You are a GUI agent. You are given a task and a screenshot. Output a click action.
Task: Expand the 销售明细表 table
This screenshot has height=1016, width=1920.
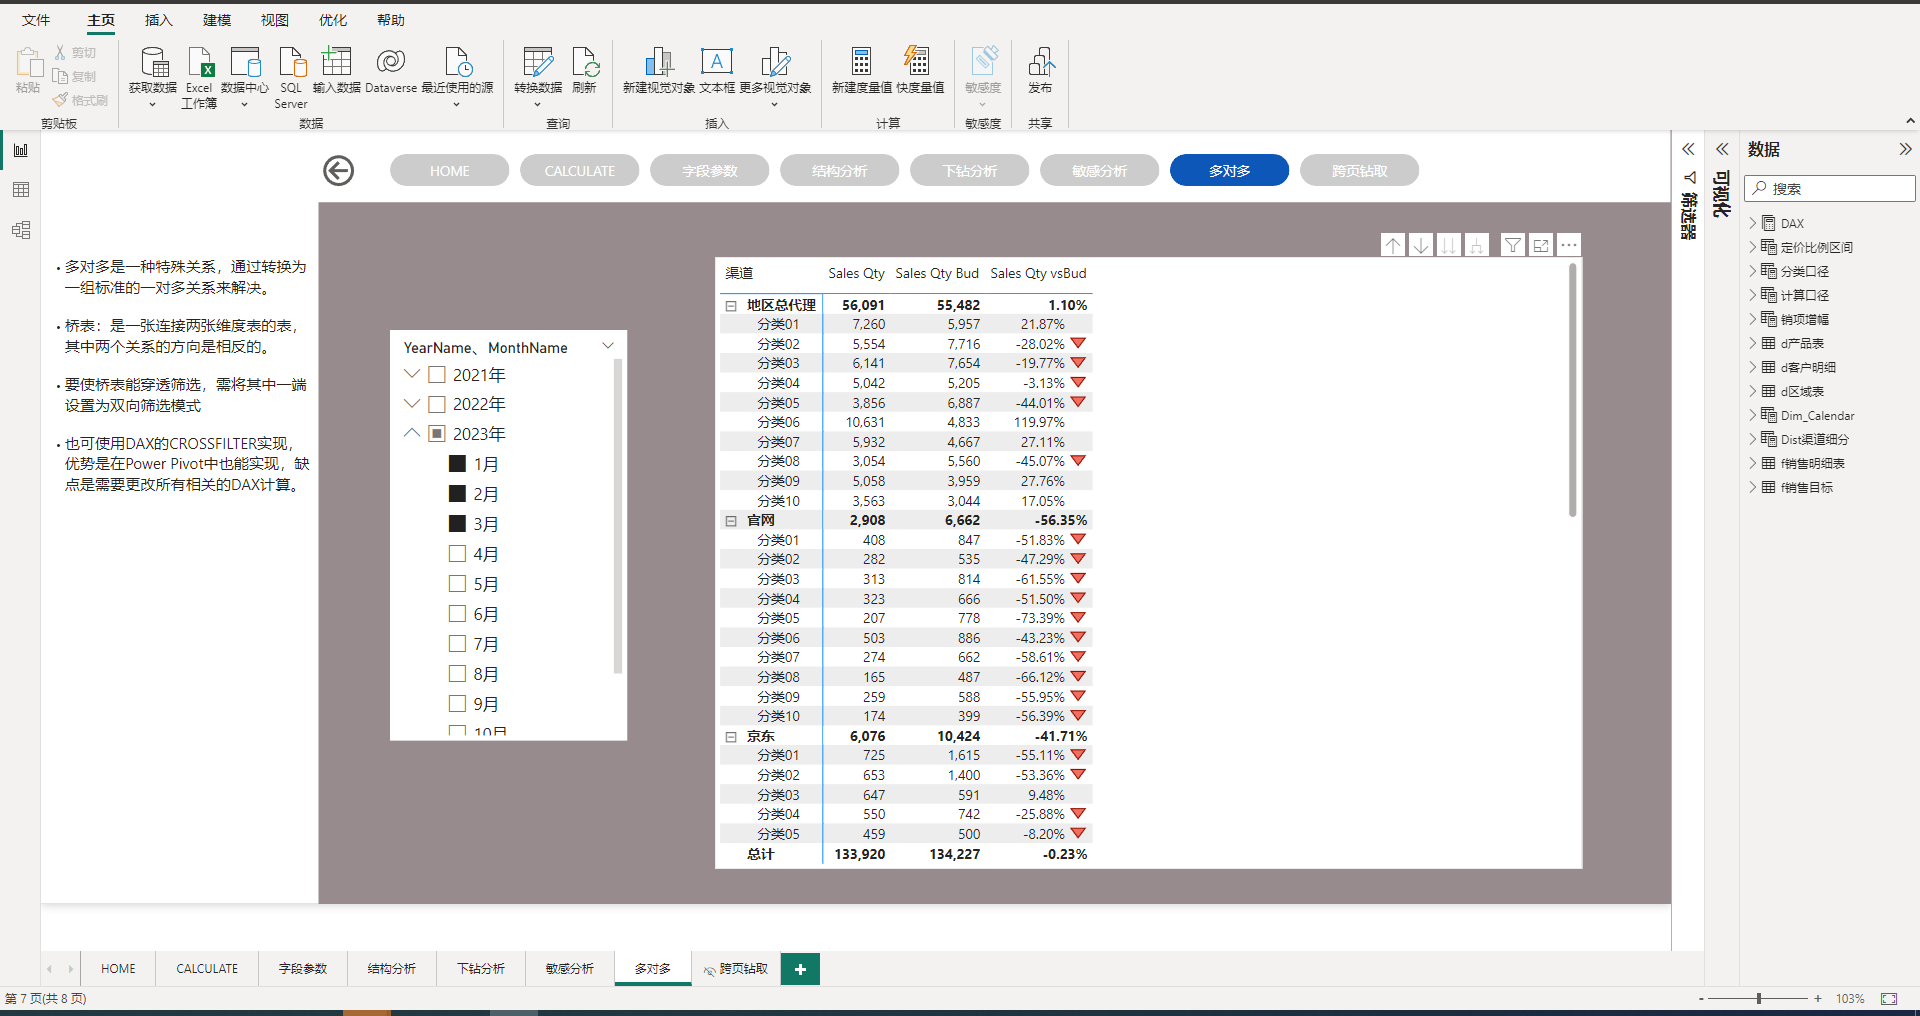(1753, 463)
